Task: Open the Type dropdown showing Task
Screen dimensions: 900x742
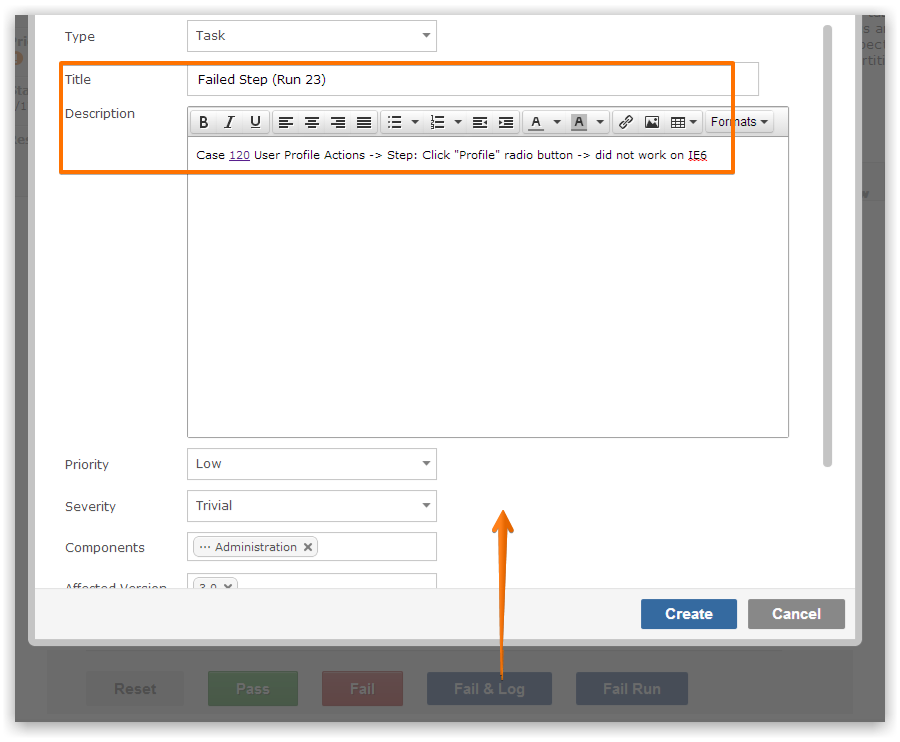Action: [x=312, y=36]
